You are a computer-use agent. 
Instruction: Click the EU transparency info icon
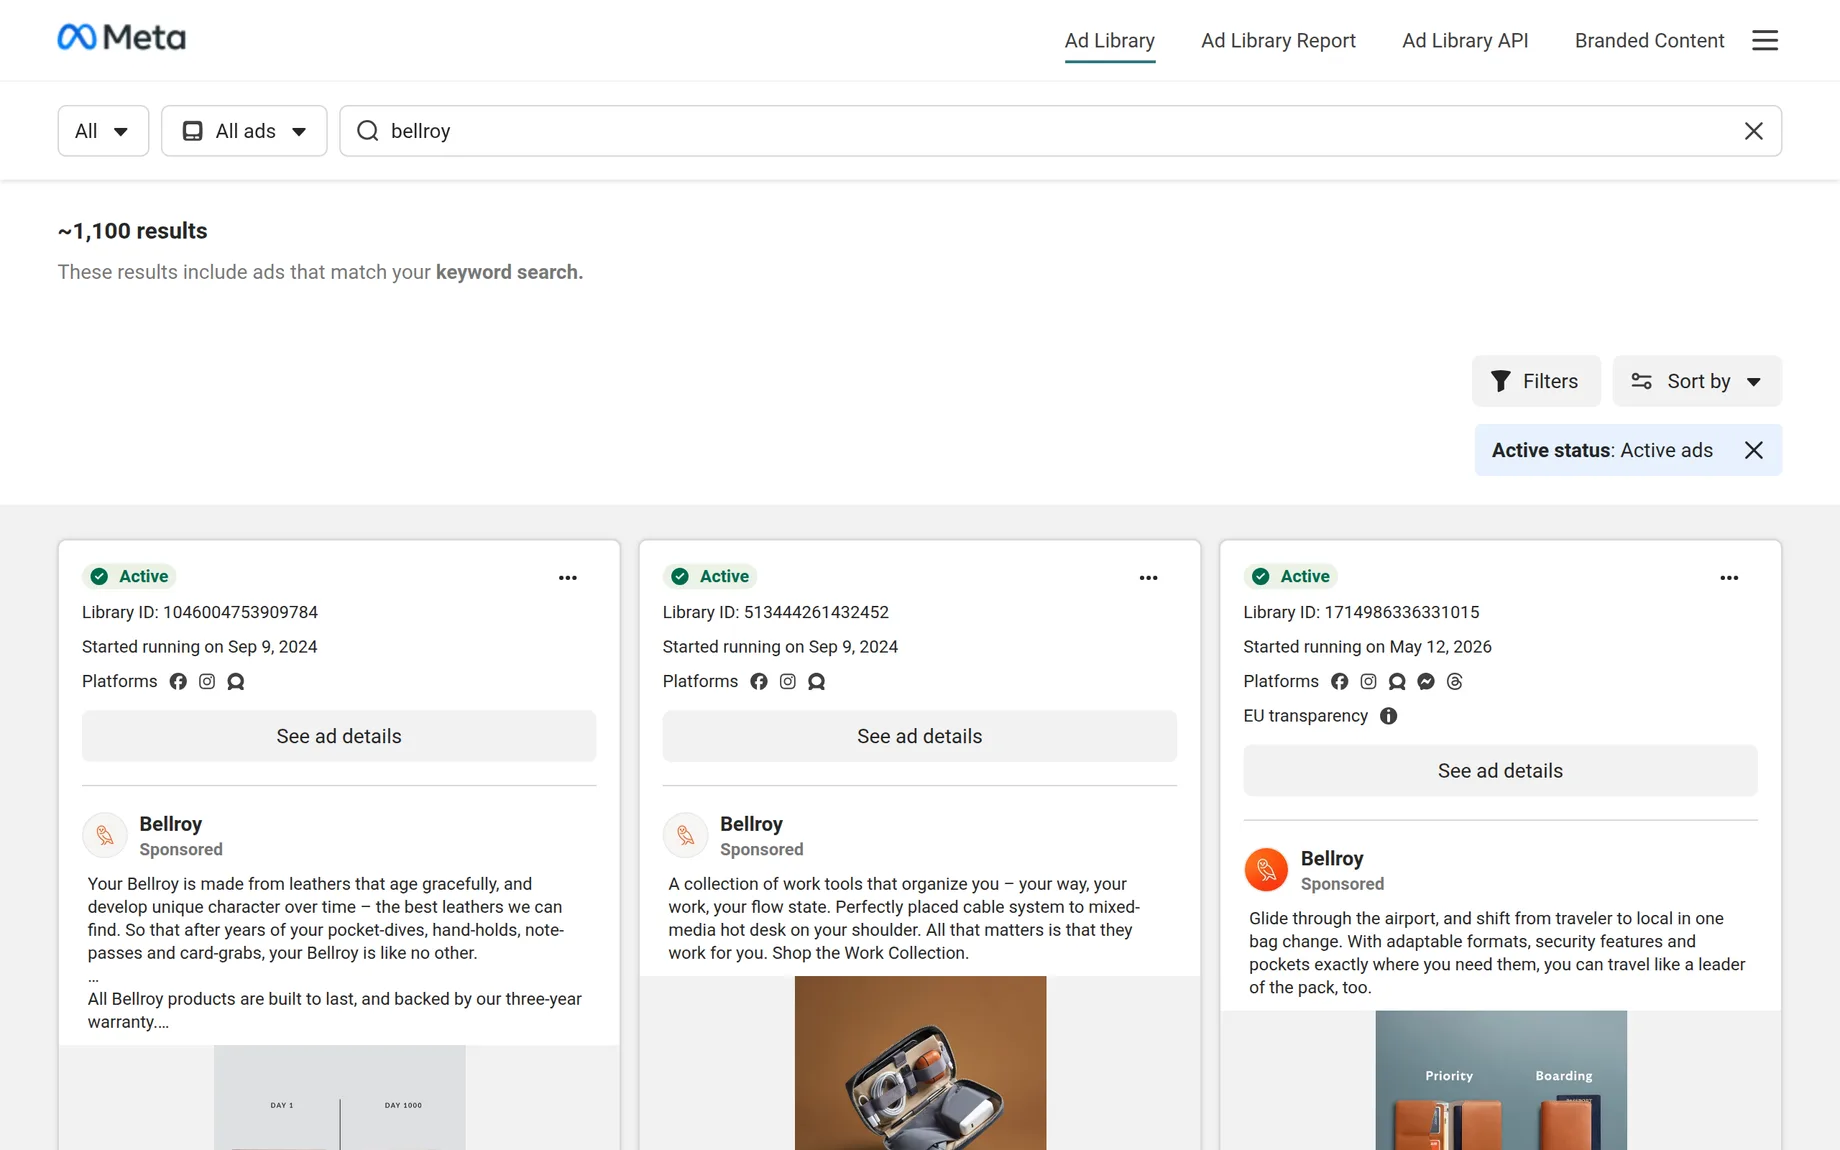[1388, 716]
